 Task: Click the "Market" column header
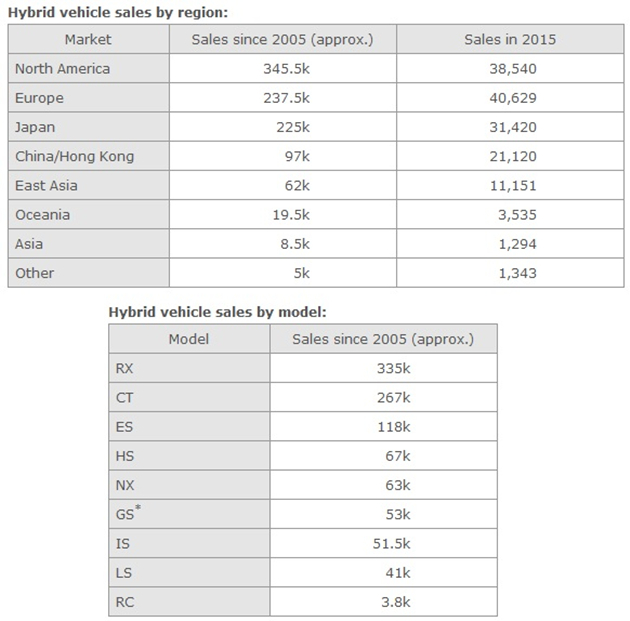(88, 40)
